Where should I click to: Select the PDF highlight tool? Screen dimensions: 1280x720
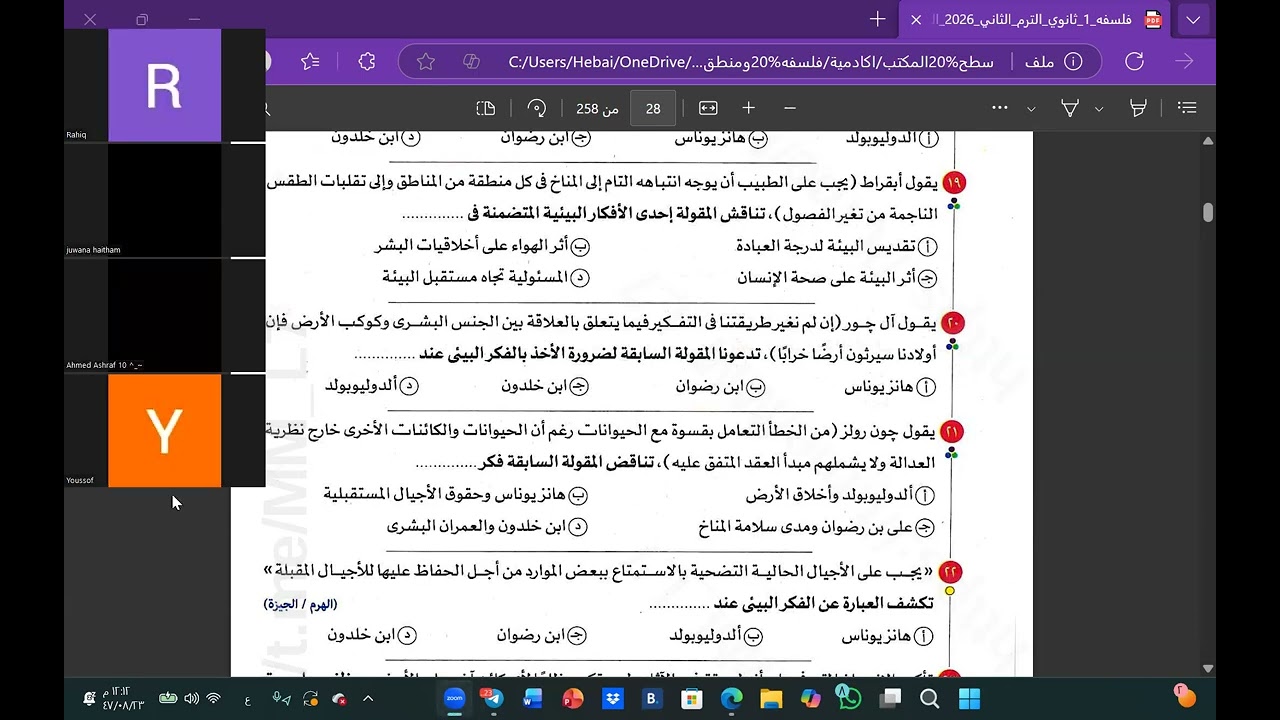tap(1138, 108)
